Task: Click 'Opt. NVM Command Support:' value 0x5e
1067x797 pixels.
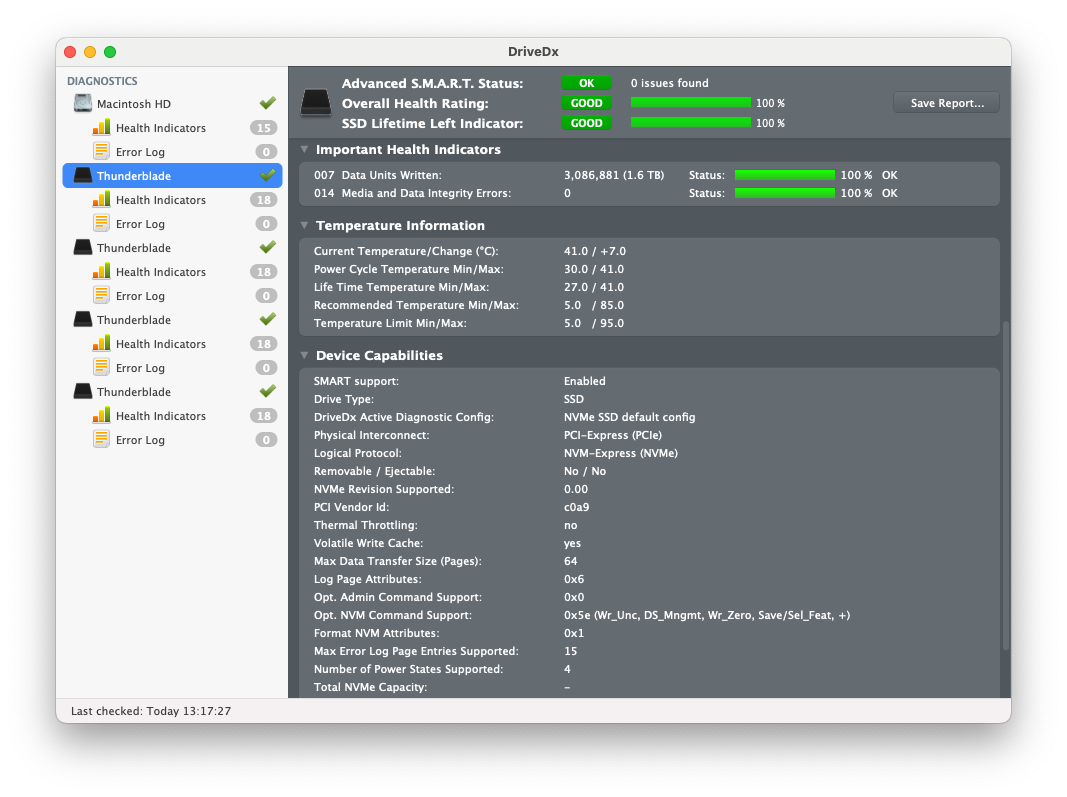Action: [706, 615]
